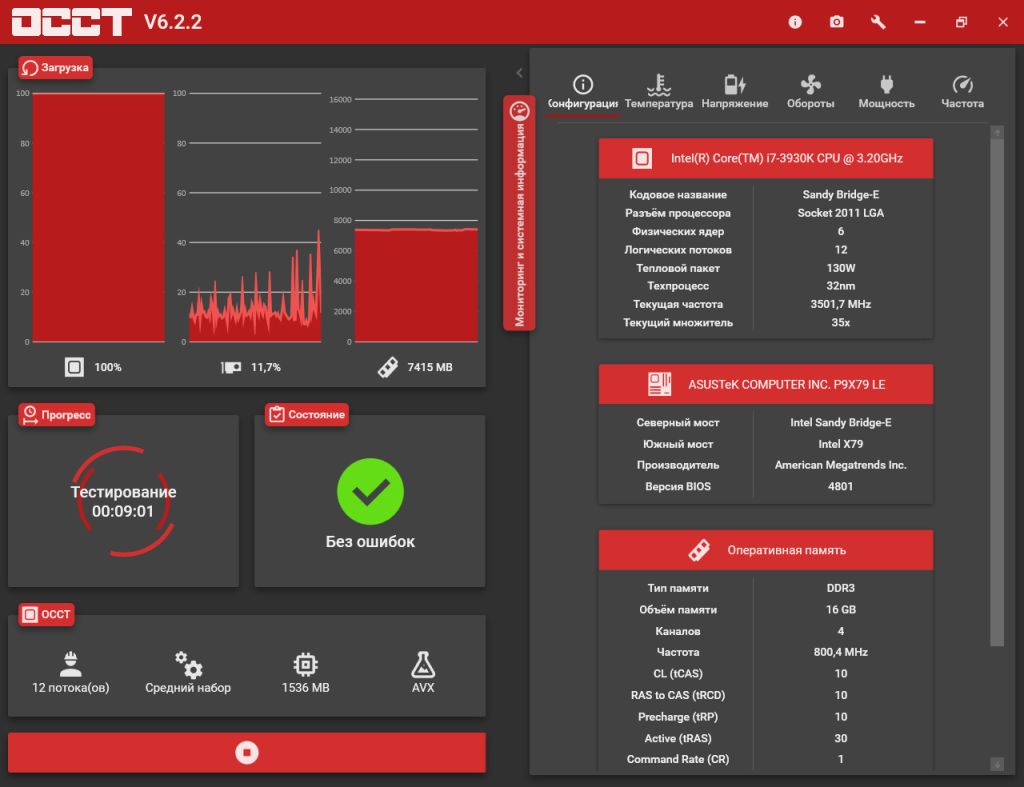
Task: Click the 3501,7 MHz current frequency value
Action: tap(840, 304)
